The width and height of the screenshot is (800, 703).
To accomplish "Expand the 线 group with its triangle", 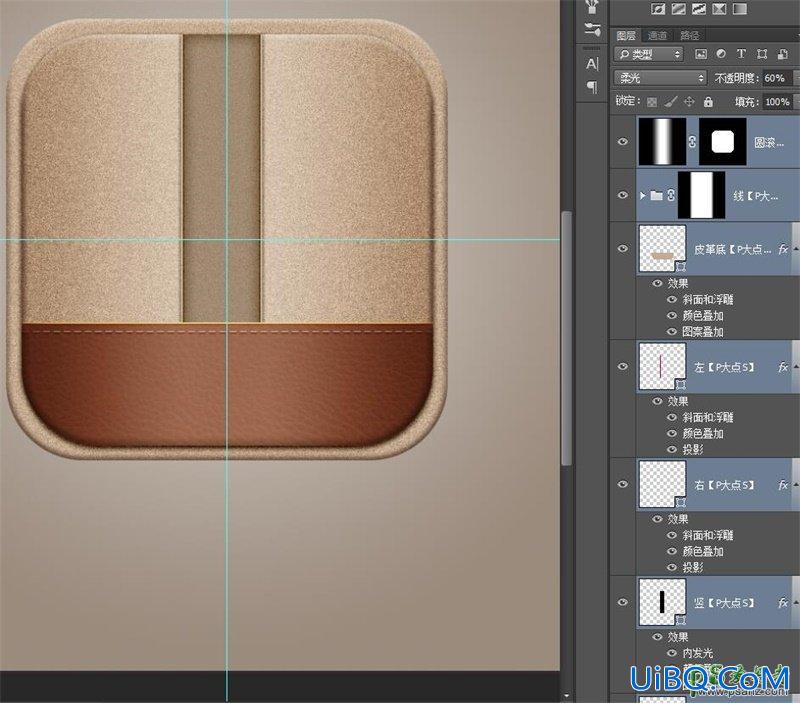I will click(643, 195).
